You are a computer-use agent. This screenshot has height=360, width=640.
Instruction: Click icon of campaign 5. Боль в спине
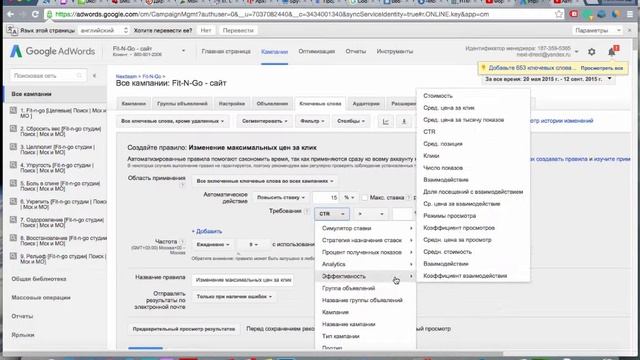point(13,183)
